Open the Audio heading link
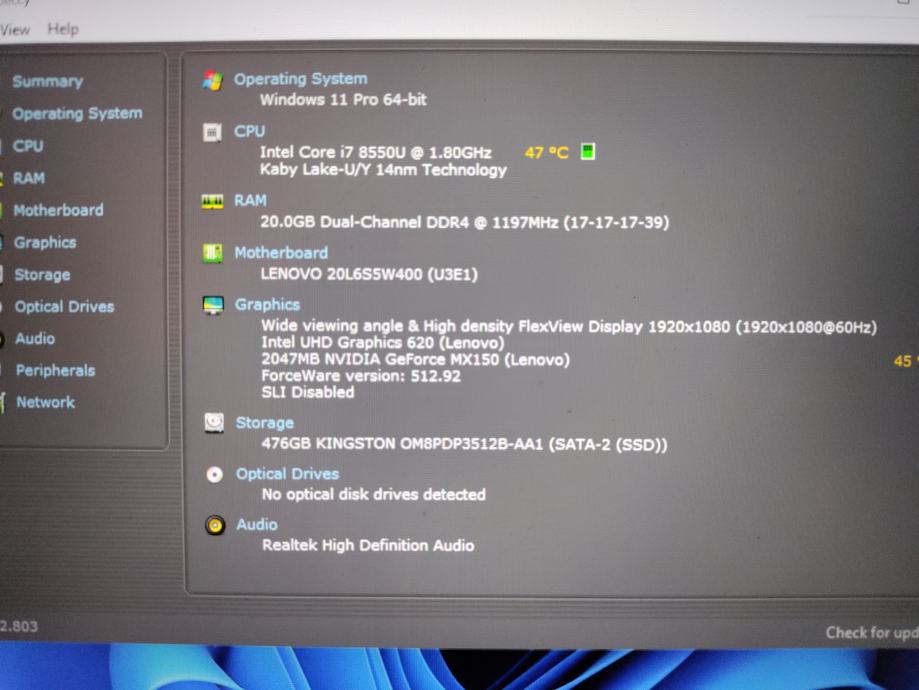919x690 pixels. click(257, 524)
